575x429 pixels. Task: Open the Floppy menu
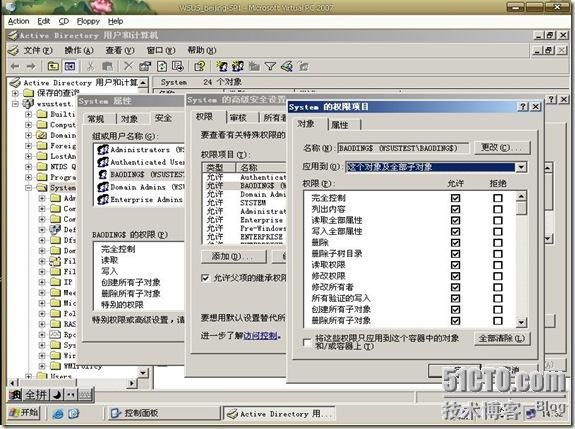pos(88,21)
